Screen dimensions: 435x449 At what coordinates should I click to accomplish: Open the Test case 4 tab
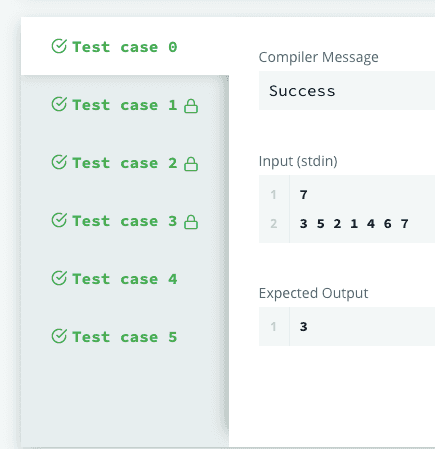coord(125,278)
